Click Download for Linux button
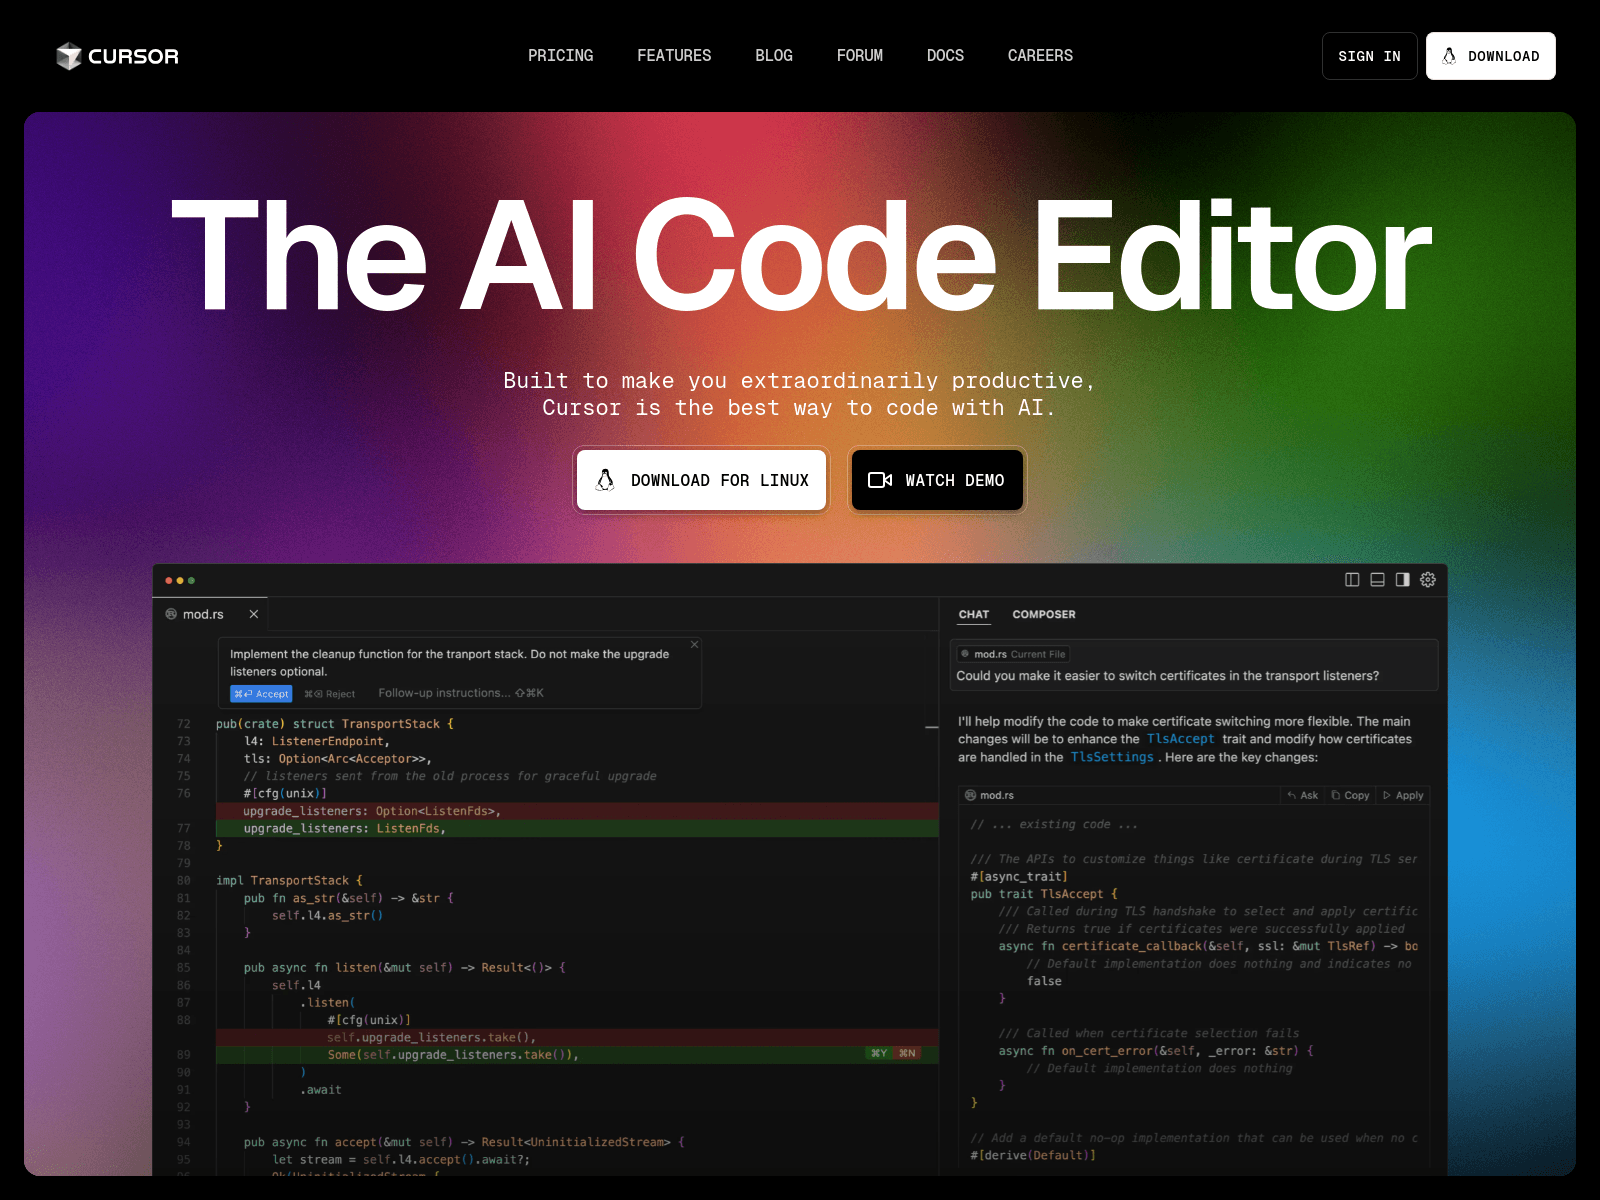This screenshot has width=1600, height=1200. [x=701, y=480]
